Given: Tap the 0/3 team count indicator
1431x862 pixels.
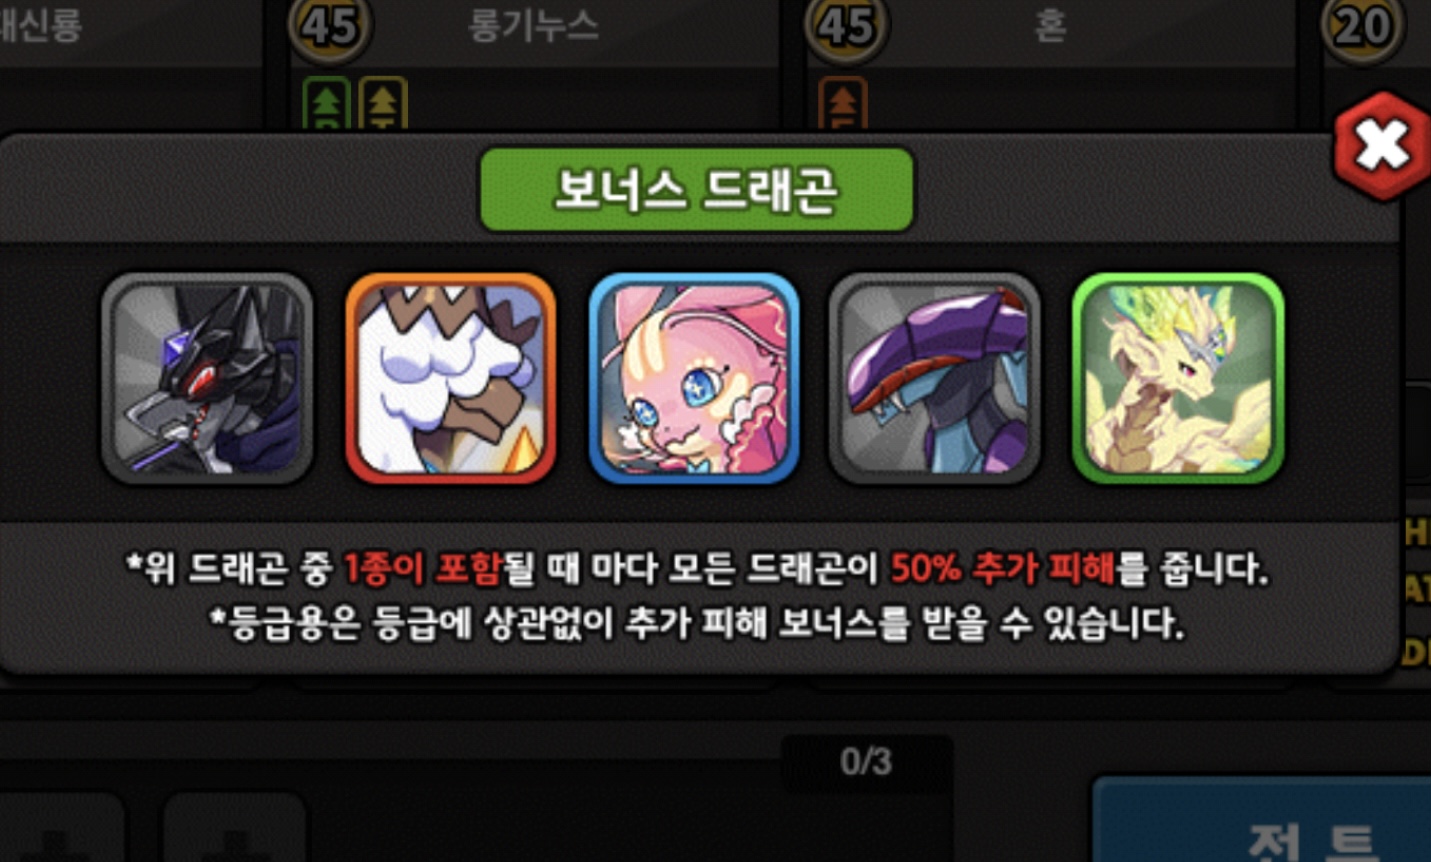Looking at the screenshot, I should [x=866, y=762].
